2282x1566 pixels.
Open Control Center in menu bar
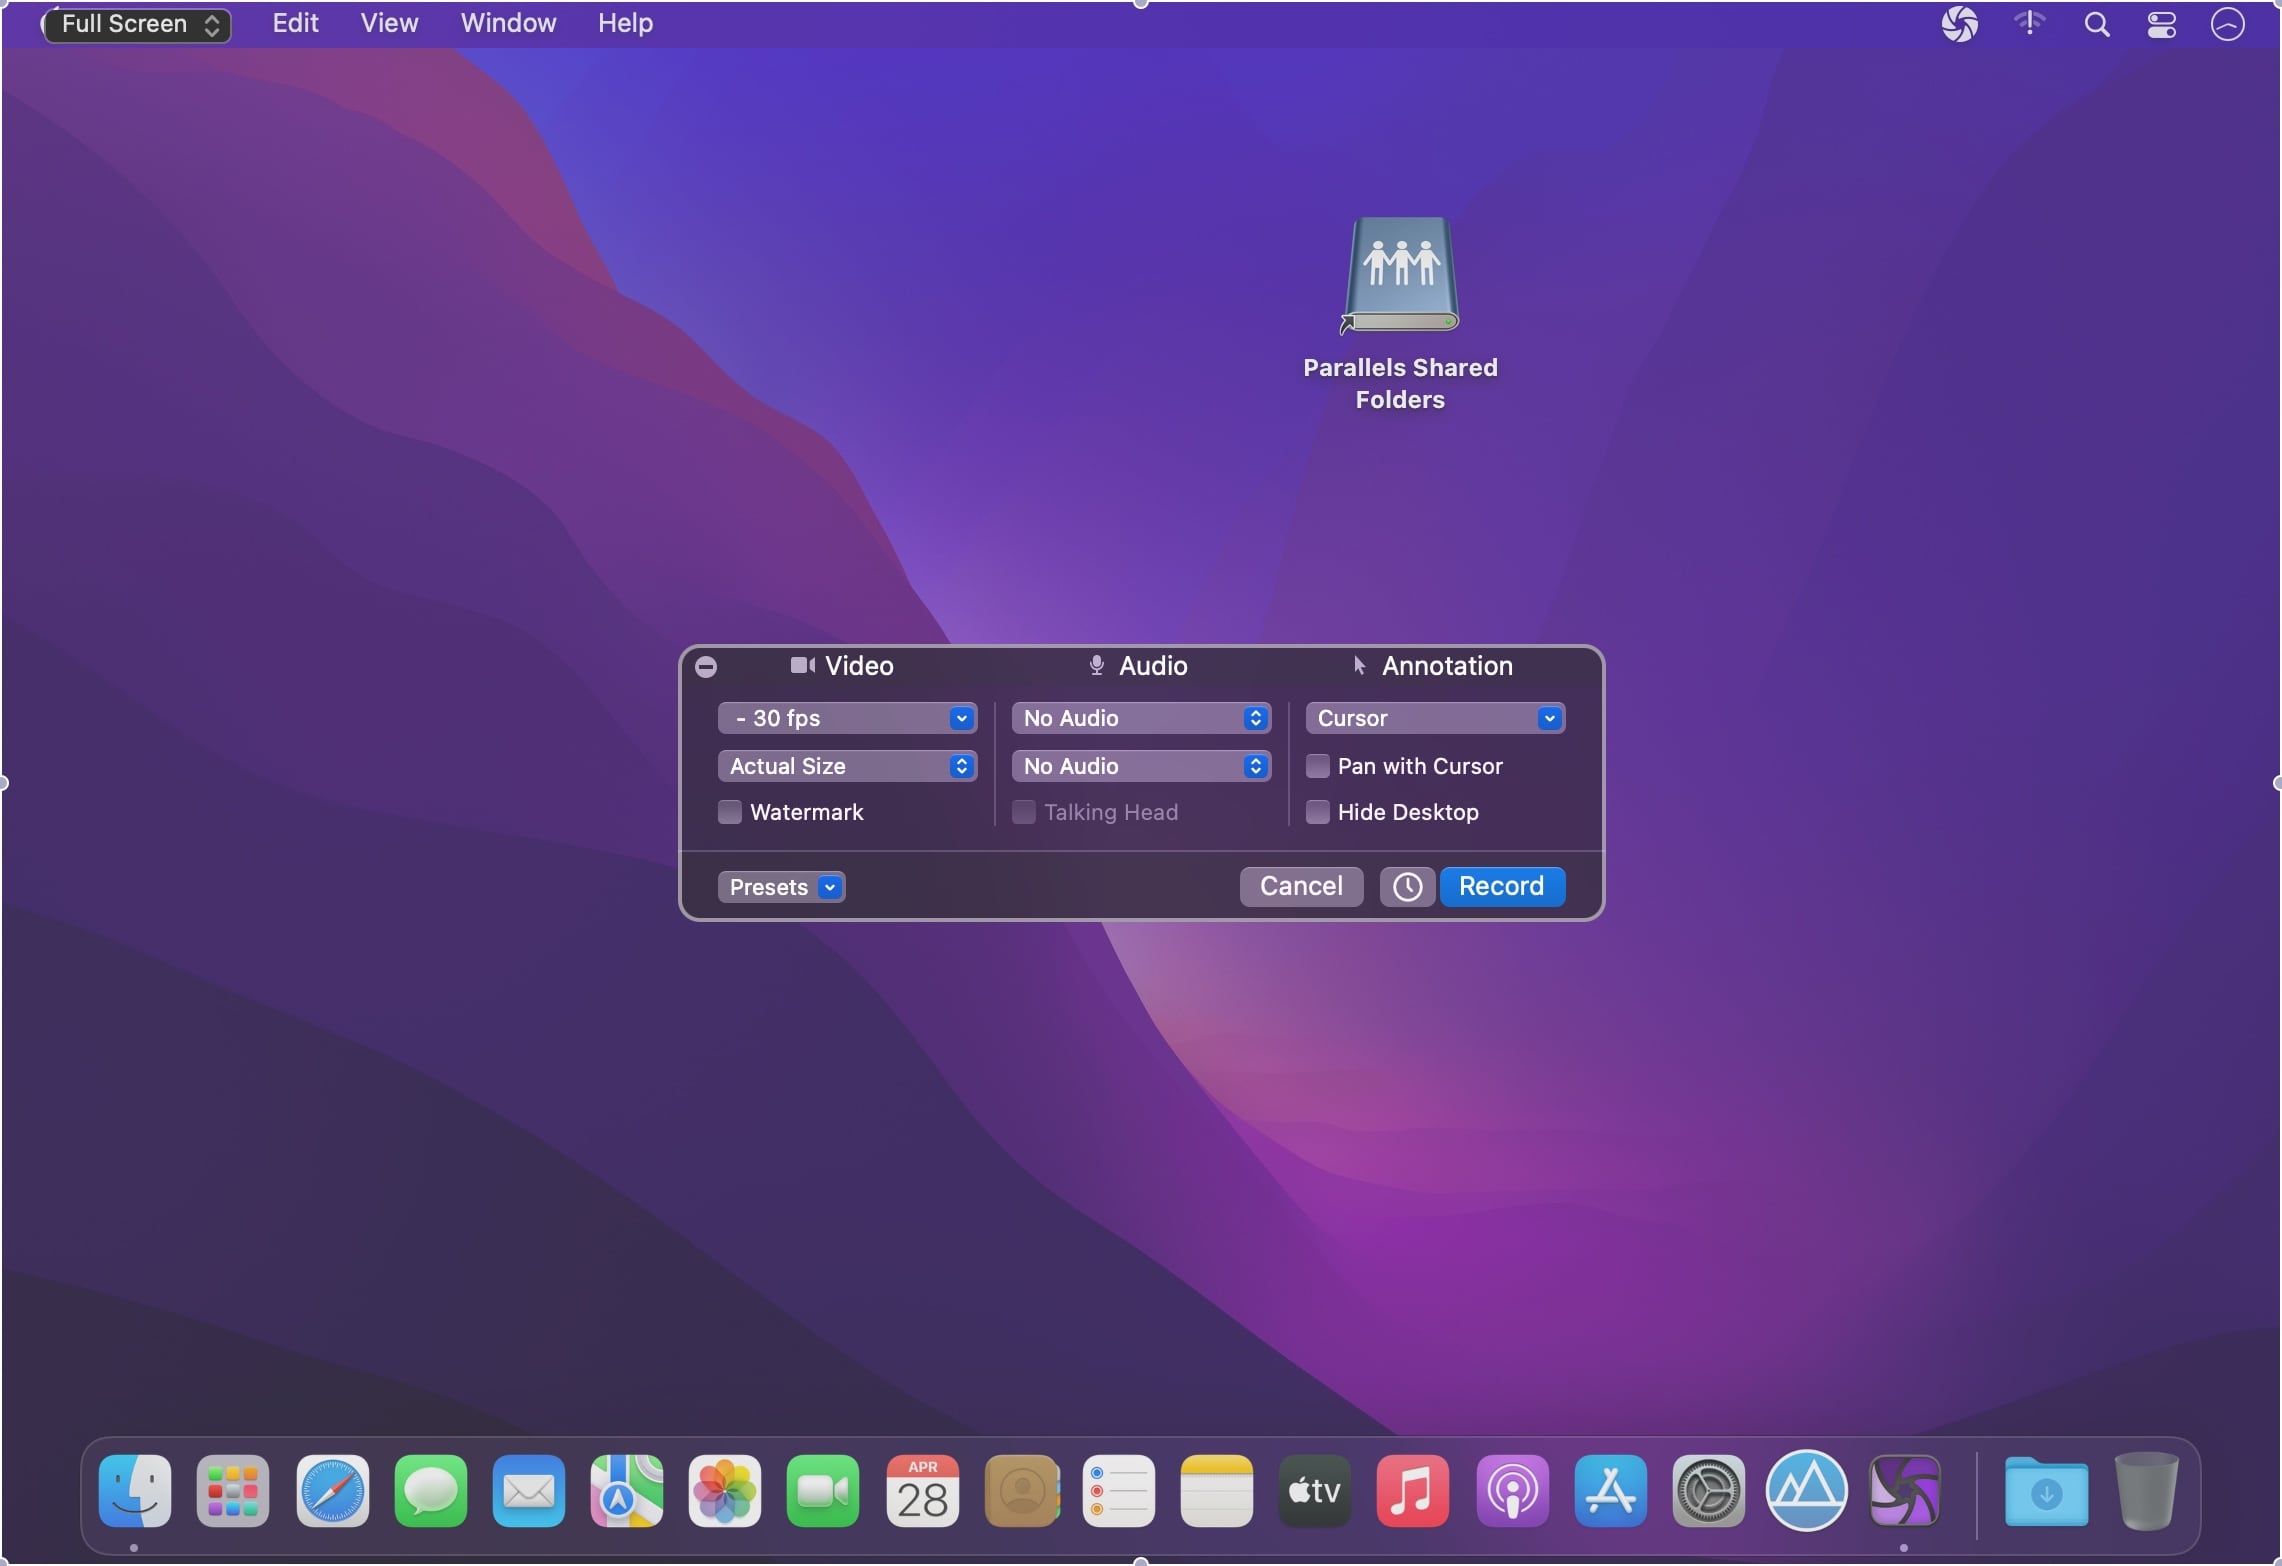coord(2161,24)
